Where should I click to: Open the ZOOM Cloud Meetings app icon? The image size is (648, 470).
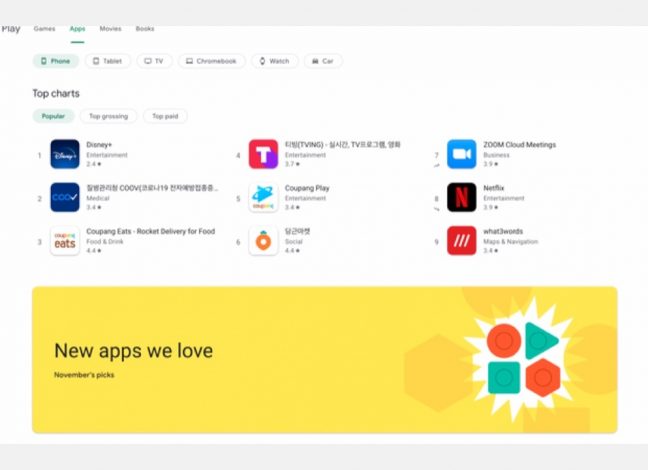pos(462,154)
